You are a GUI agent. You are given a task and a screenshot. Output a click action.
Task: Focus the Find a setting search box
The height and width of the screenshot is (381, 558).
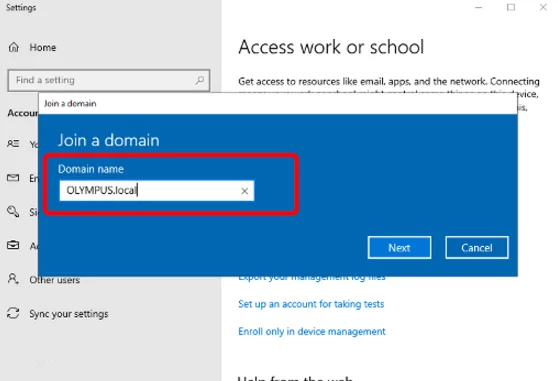click(109, 80)
